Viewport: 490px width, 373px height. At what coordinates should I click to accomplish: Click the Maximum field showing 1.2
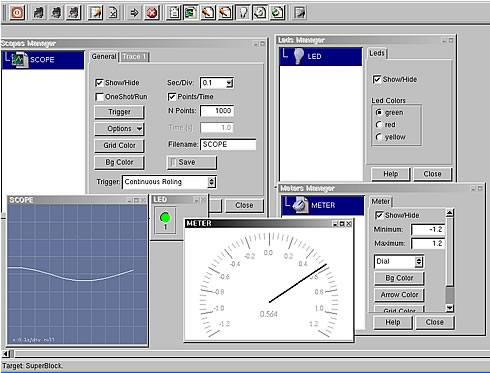pos(428,243)
